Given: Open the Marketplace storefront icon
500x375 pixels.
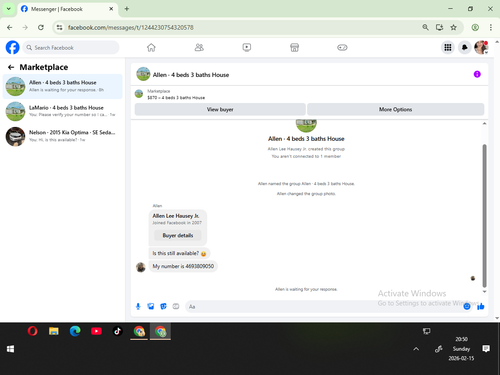Looking at the screenshot, I should click(294, 47).
